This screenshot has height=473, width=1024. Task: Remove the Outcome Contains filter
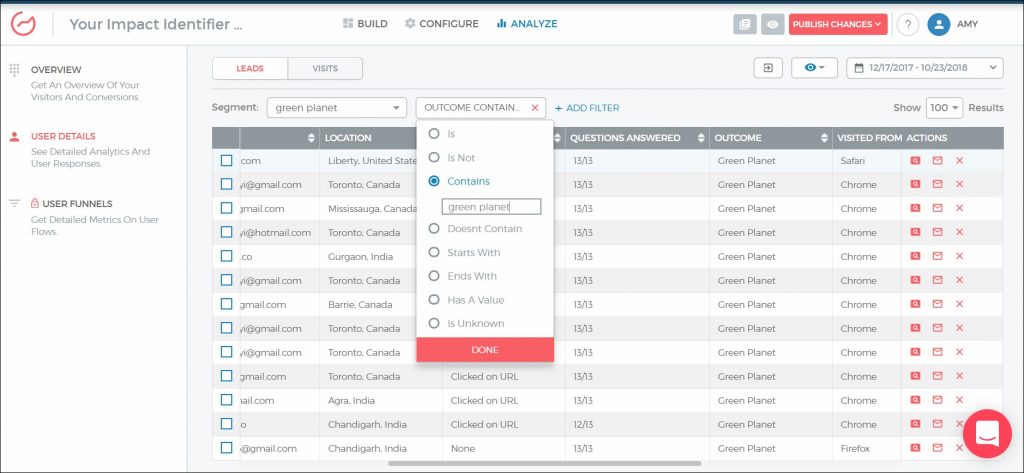(x=535, y=108)
